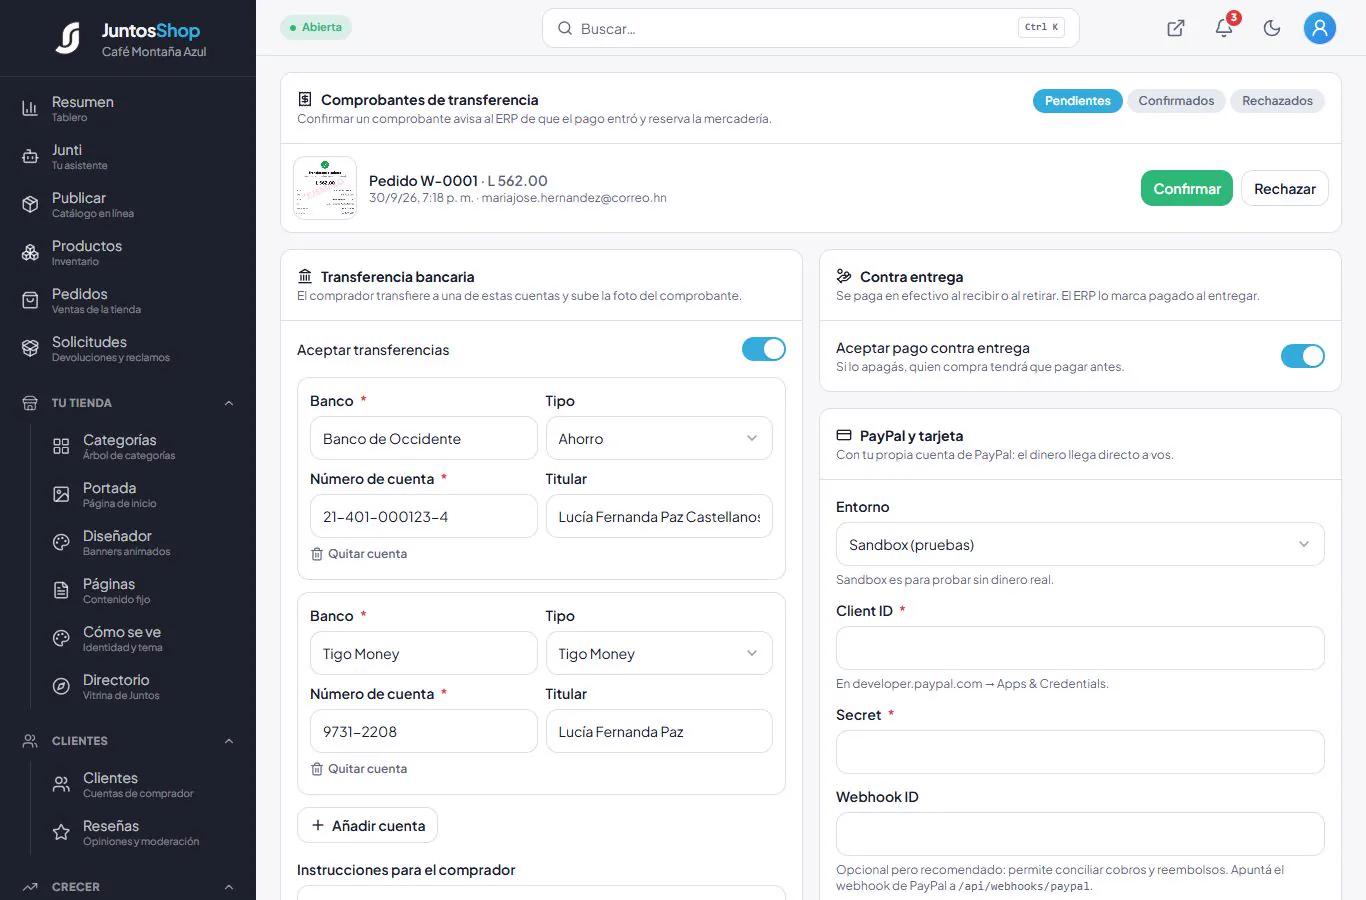
Task: Click the PayPal Client ID field
Action: pos(1080,648)
